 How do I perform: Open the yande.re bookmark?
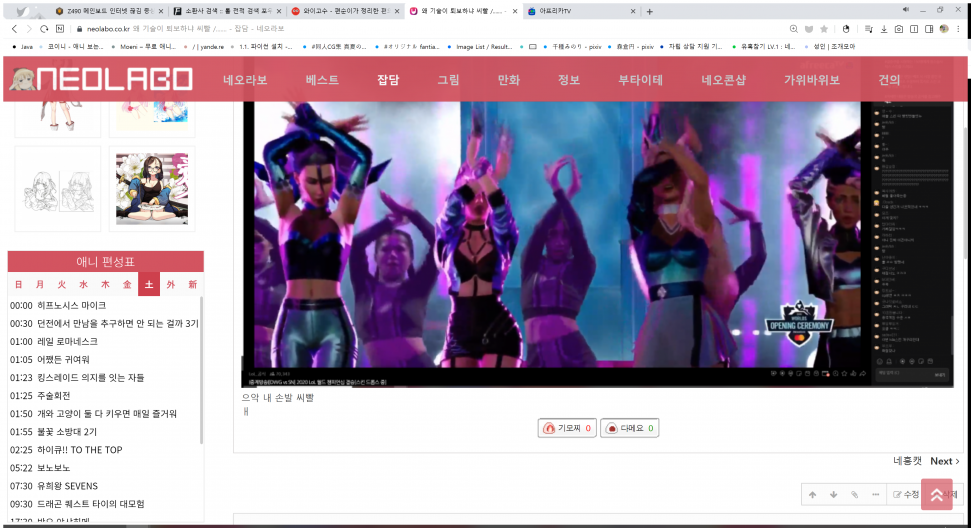[x=204, y=46]
